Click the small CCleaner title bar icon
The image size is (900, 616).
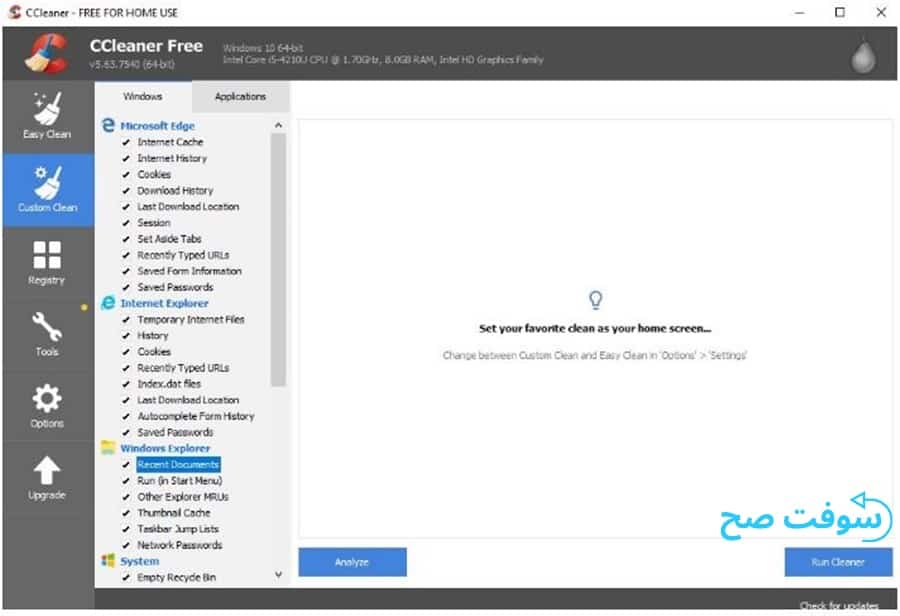(14, 12)
